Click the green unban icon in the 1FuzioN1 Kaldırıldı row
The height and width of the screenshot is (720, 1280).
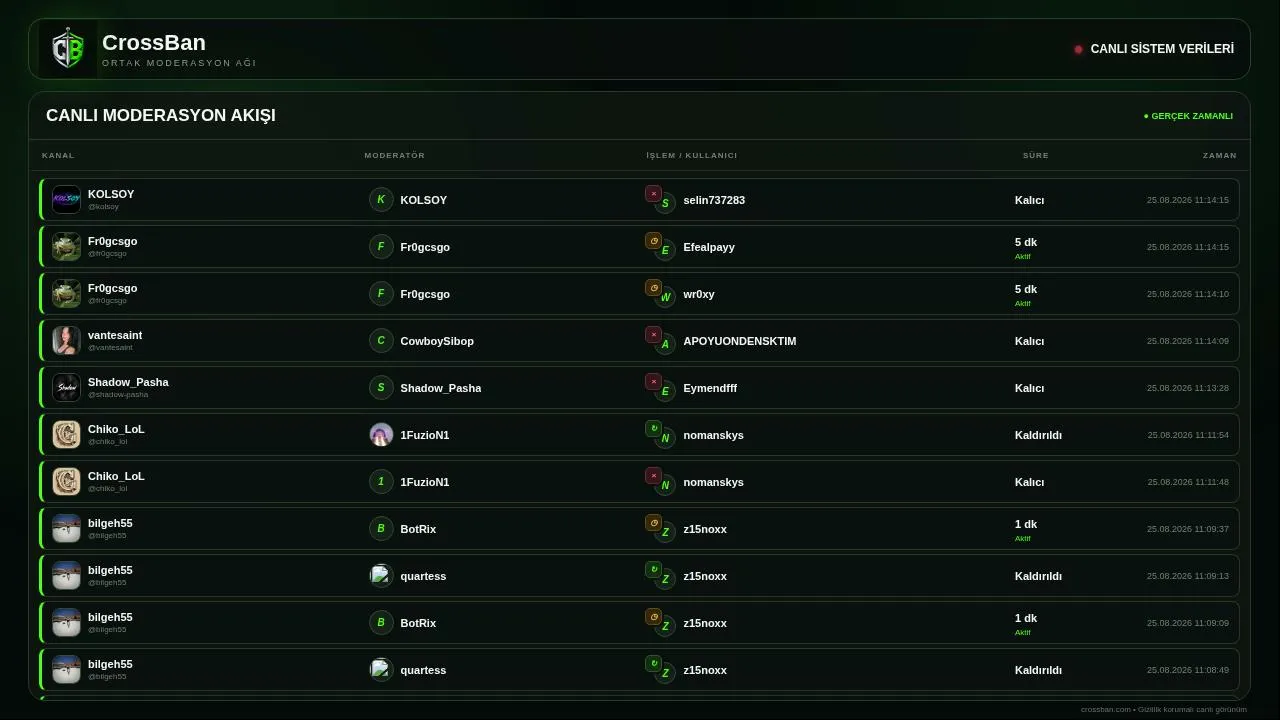coord(653,429)
